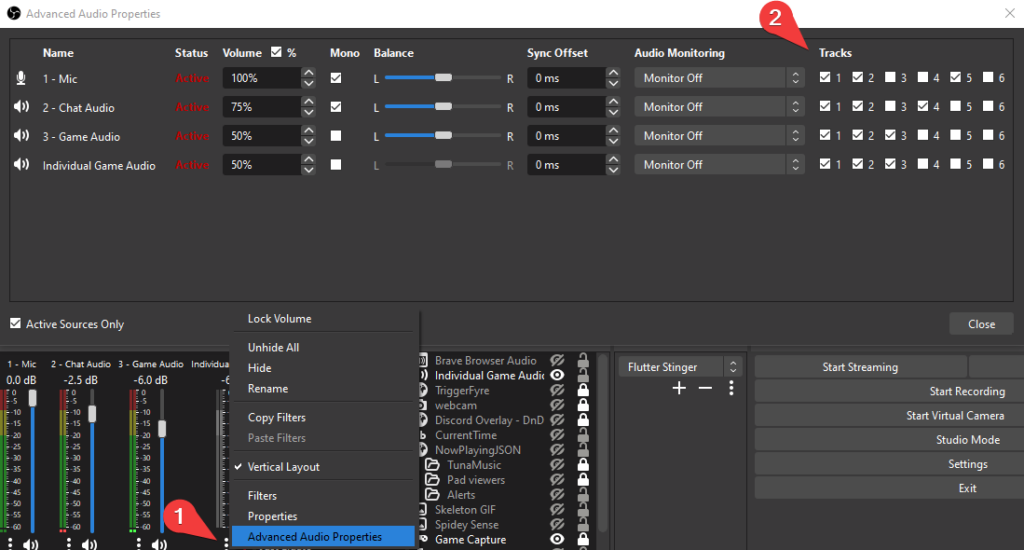This screenshot has width=1024, height=550.
Task: Open Audio Monitoring dropdown for 3 - Game Audio
Action: [719, 135]
